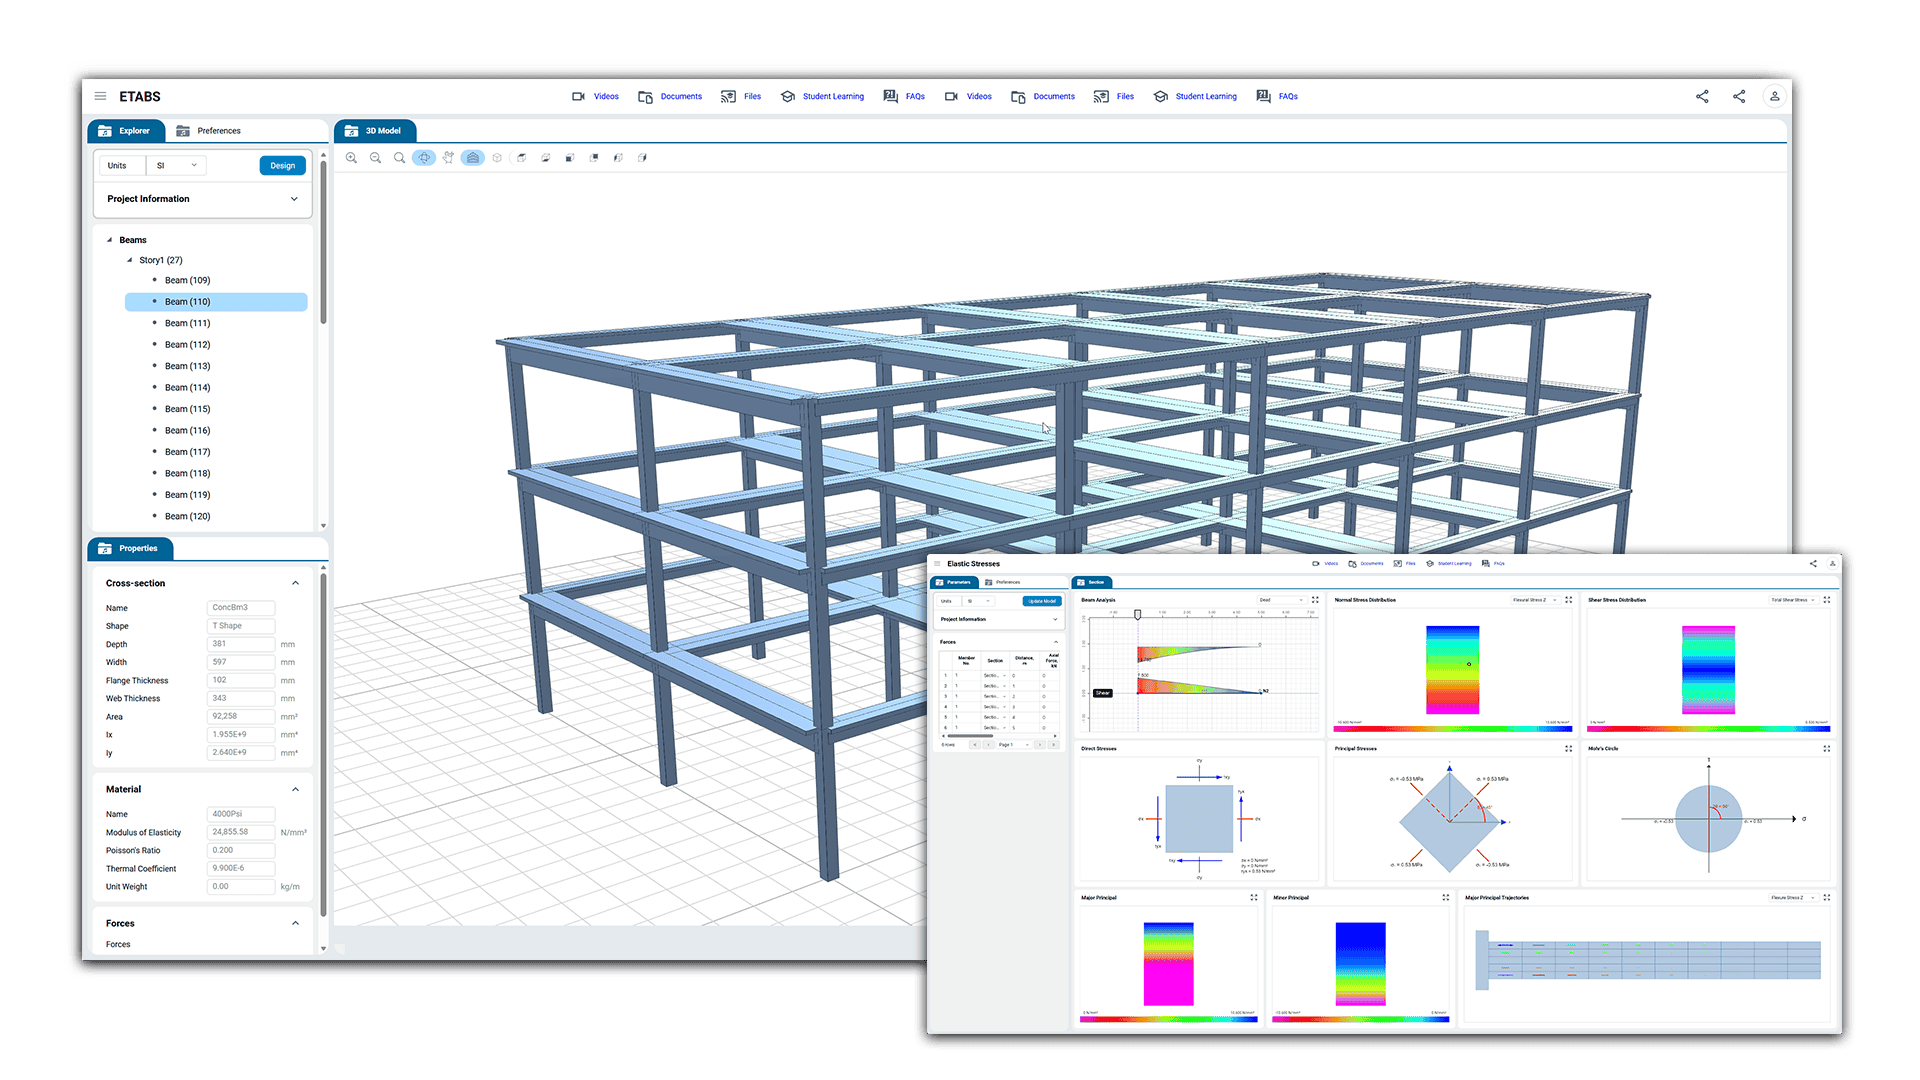The width and height of the screenshot is (1920, 1080).
Task: Toggle the pan hand tool
Action: 448,158
